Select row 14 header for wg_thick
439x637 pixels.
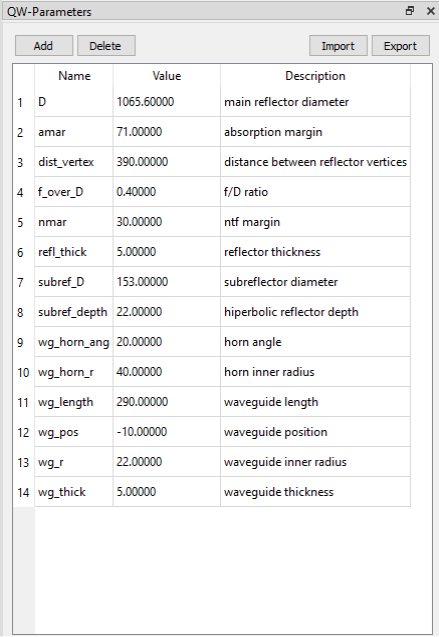point(24,492)
